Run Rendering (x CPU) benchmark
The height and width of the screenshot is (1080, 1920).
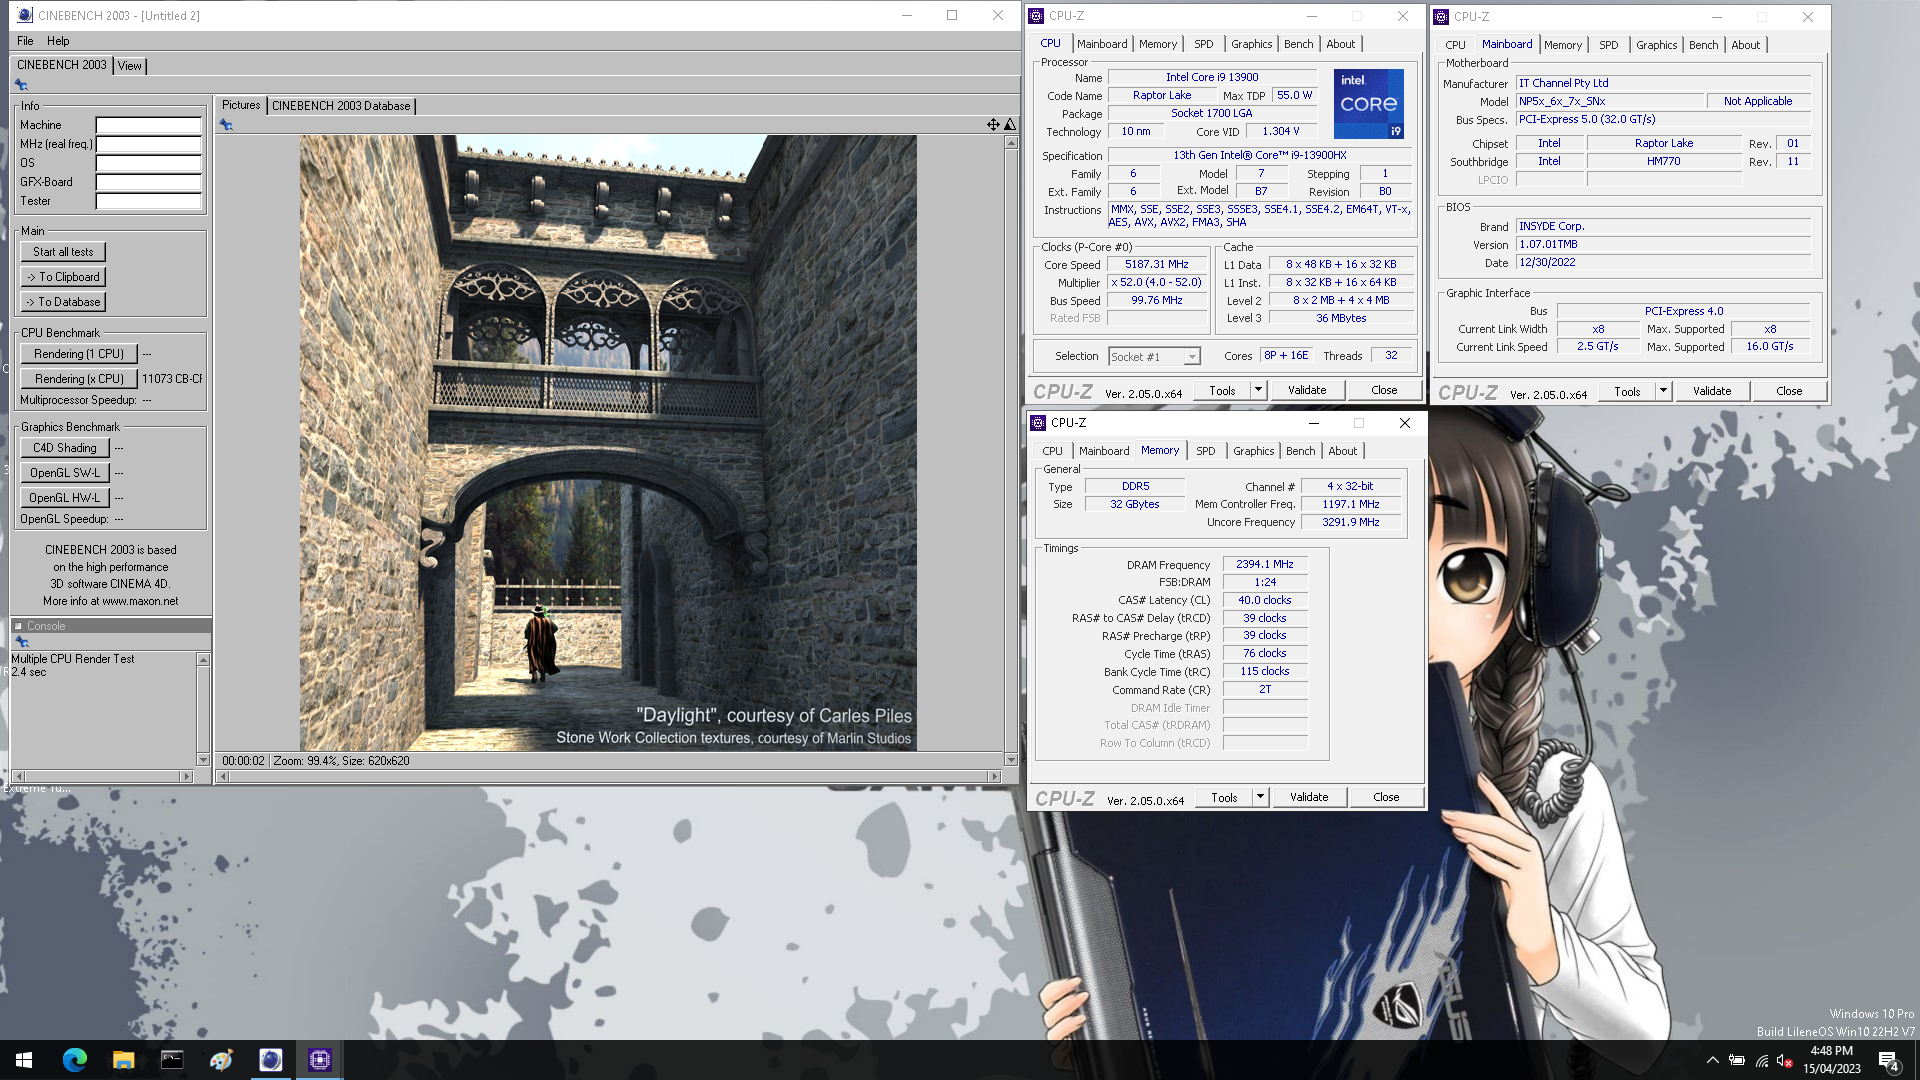79,379
